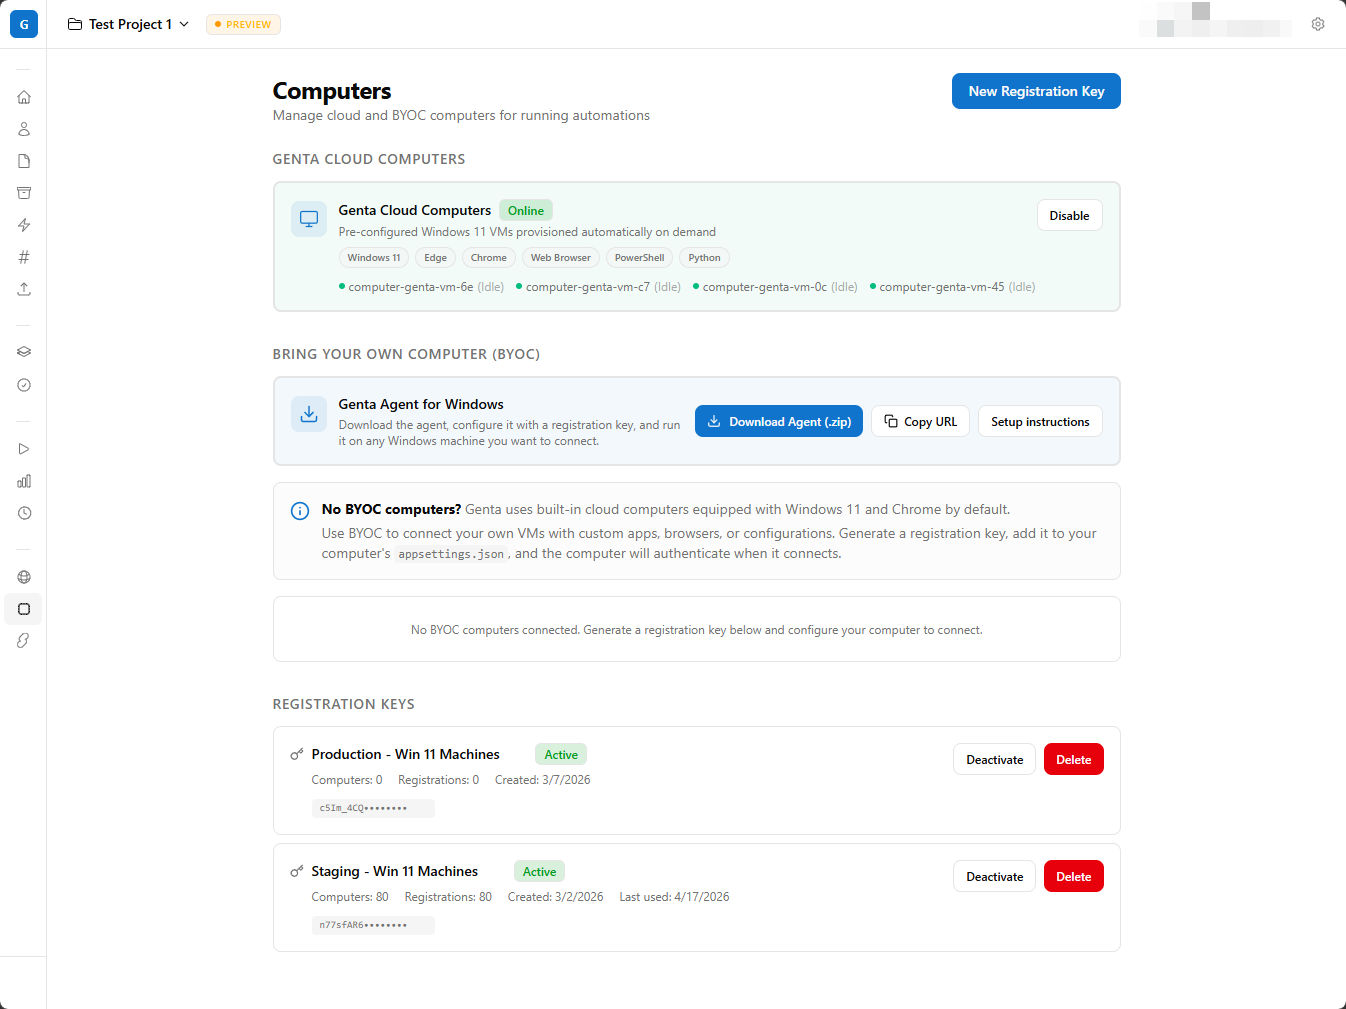
Task: Click the clock history icon in sidebar
Action: [24, 513]
